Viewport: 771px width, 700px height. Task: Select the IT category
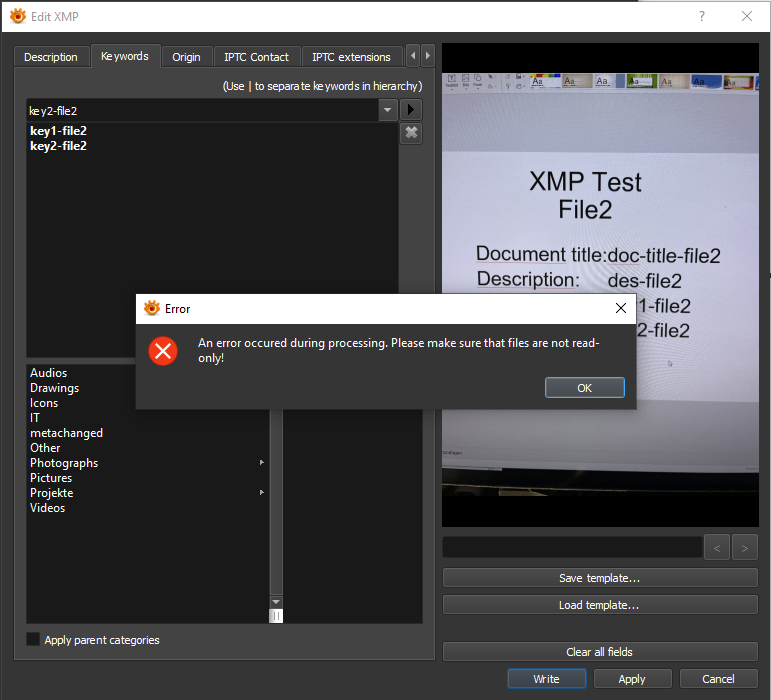click(34, 418)
